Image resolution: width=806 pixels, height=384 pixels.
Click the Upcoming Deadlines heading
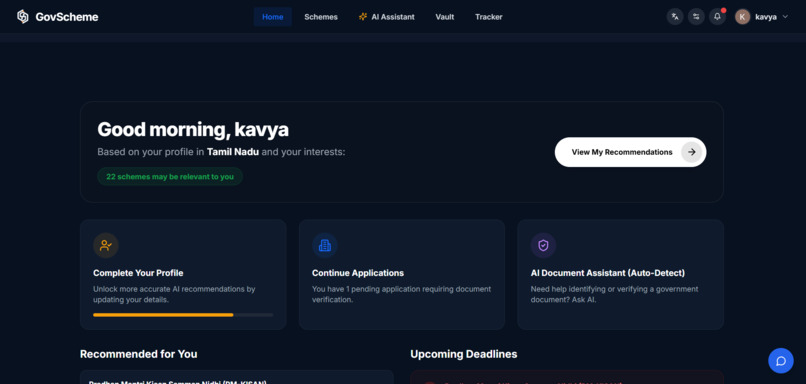point(464,354)
